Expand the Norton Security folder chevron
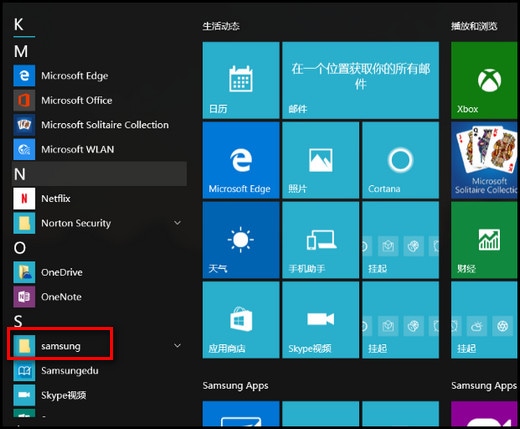 point(178,223)
